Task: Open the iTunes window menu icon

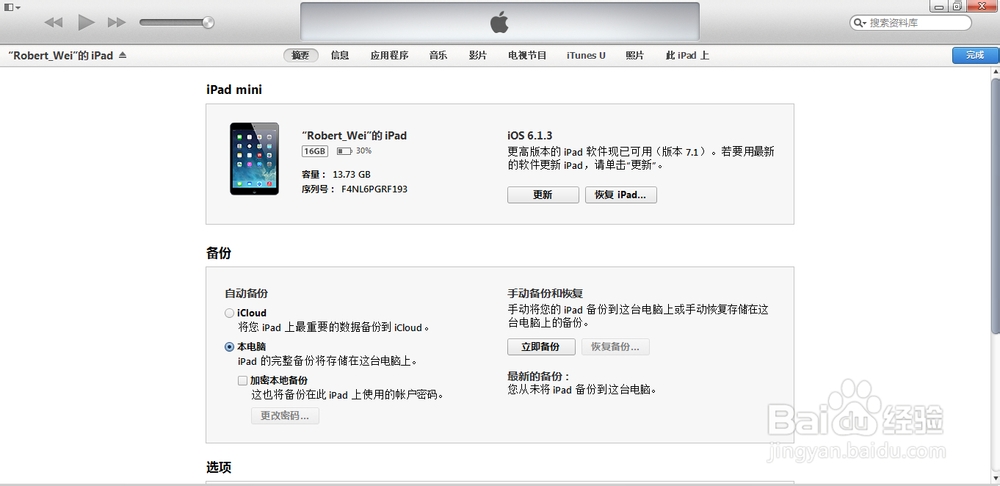Action: (12, 7)
